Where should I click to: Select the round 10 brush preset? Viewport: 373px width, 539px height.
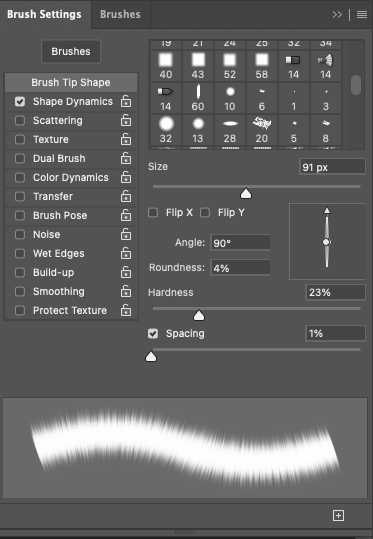click(x=230, y=98)
